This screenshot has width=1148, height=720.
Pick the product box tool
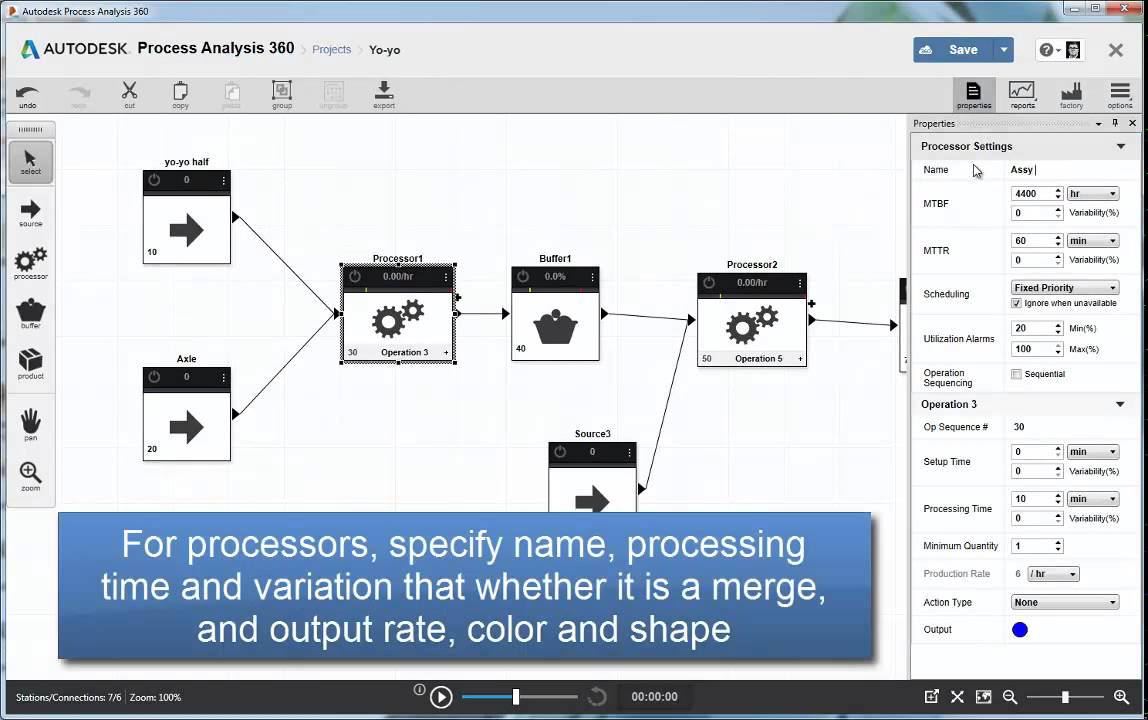click(31, 363)
